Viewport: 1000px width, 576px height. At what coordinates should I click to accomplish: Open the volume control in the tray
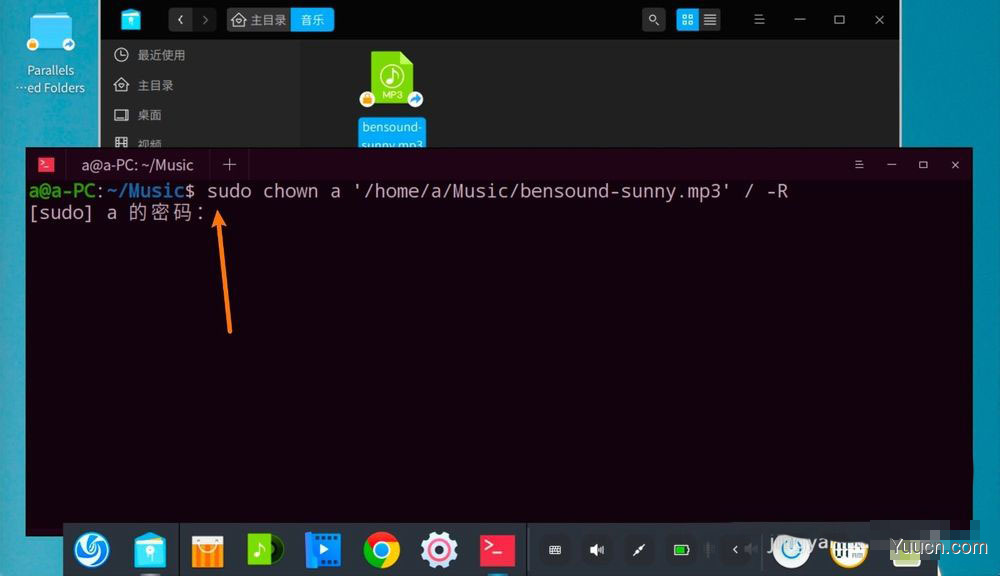pyautogui.click(x=597, y=549)
